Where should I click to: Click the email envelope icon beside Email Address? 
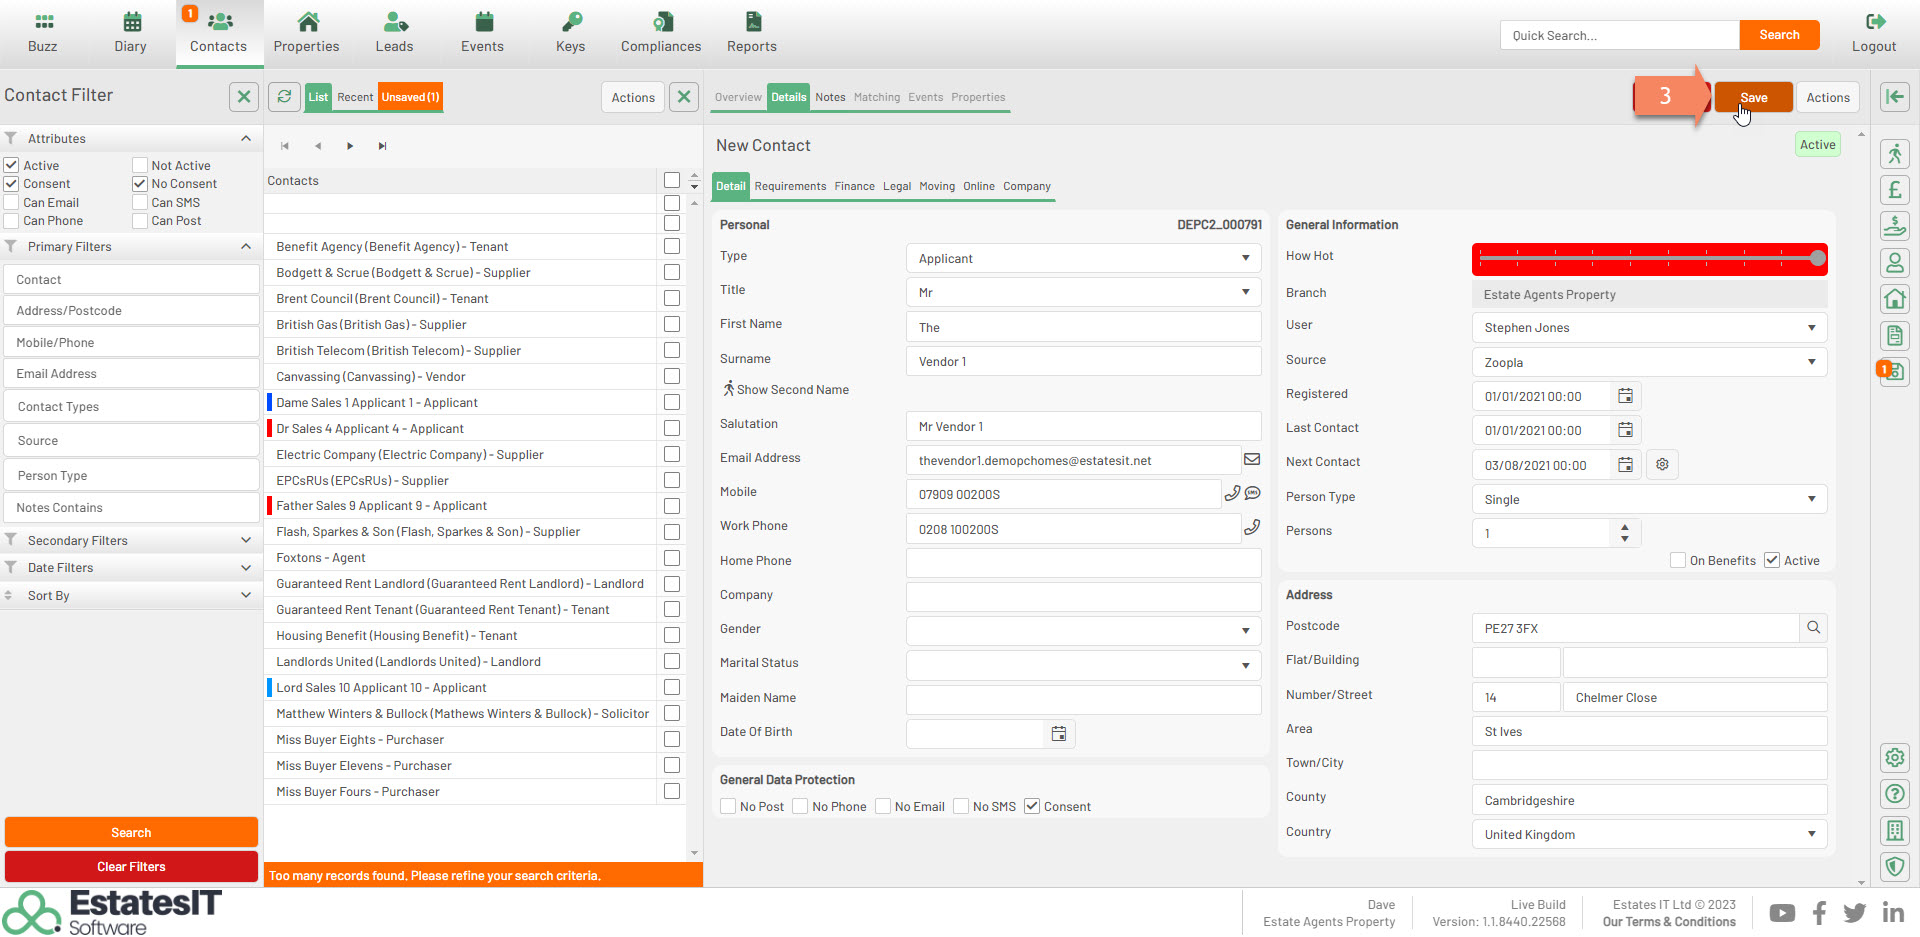(1251, 459)
